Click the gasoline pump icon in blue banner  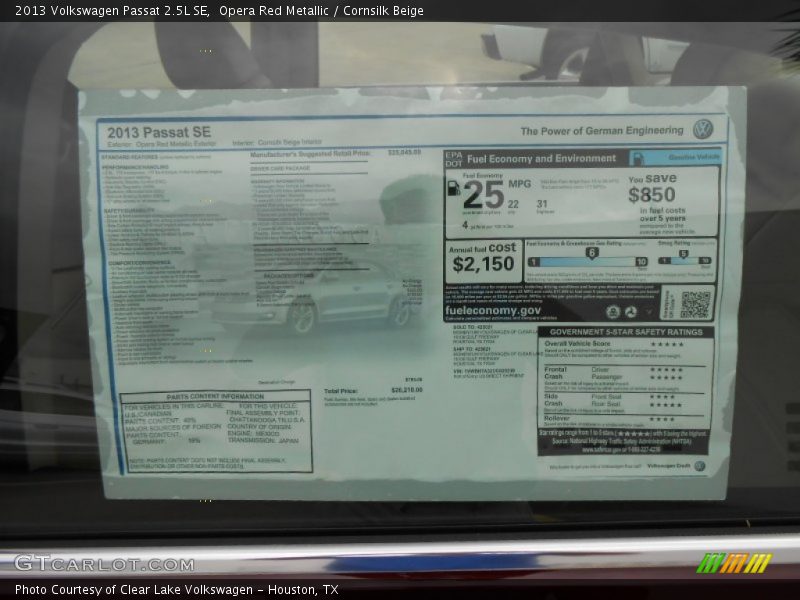pyautogui.click(x=637, y=159)
